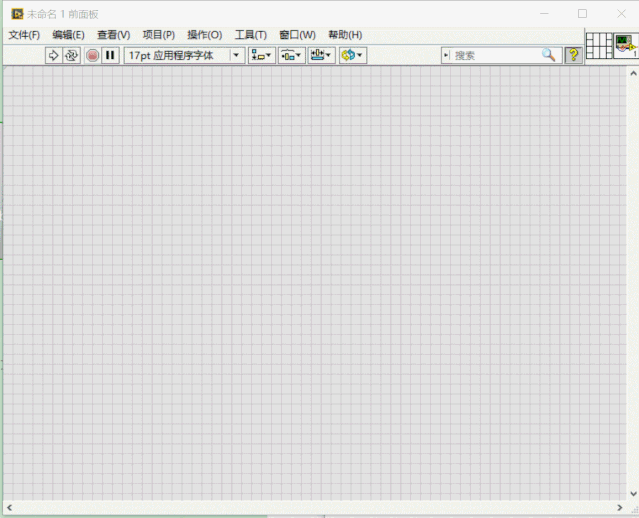
Task: Click the search magnifier icon
Action: pyautogui.click(x=549, y=55)
